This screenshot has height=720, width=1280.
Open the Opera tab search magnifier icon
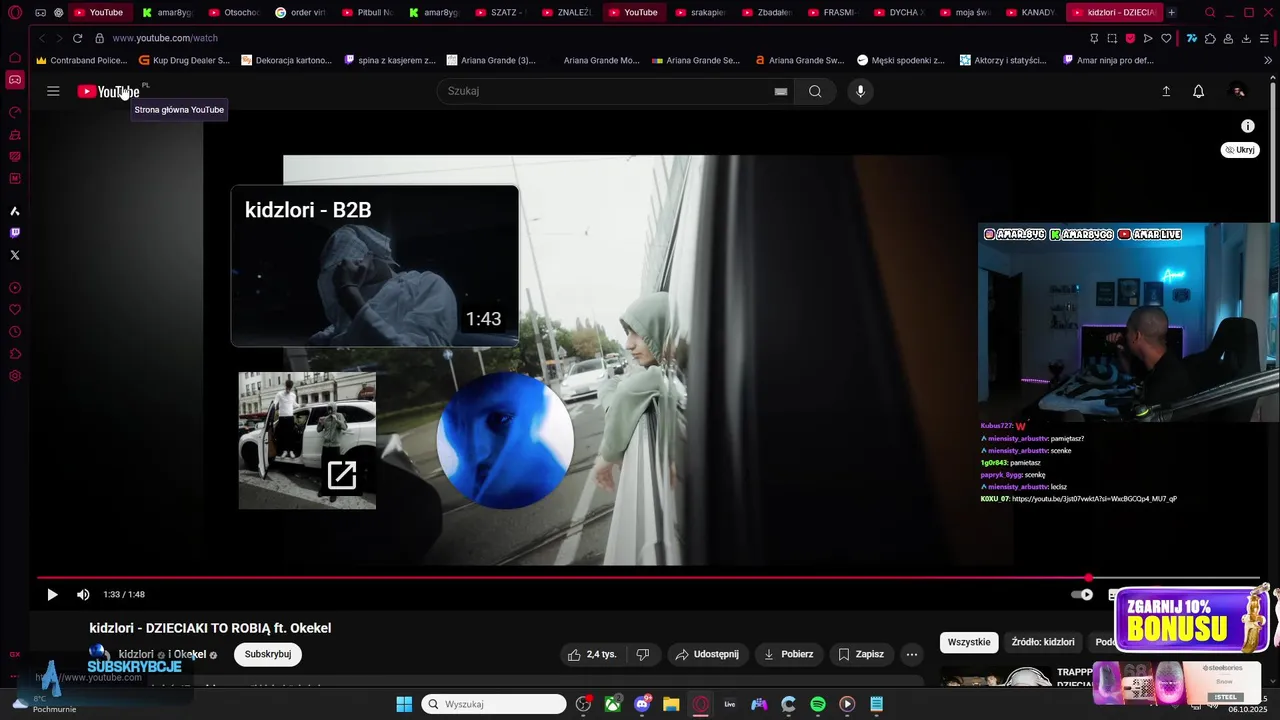[1210, 12]
